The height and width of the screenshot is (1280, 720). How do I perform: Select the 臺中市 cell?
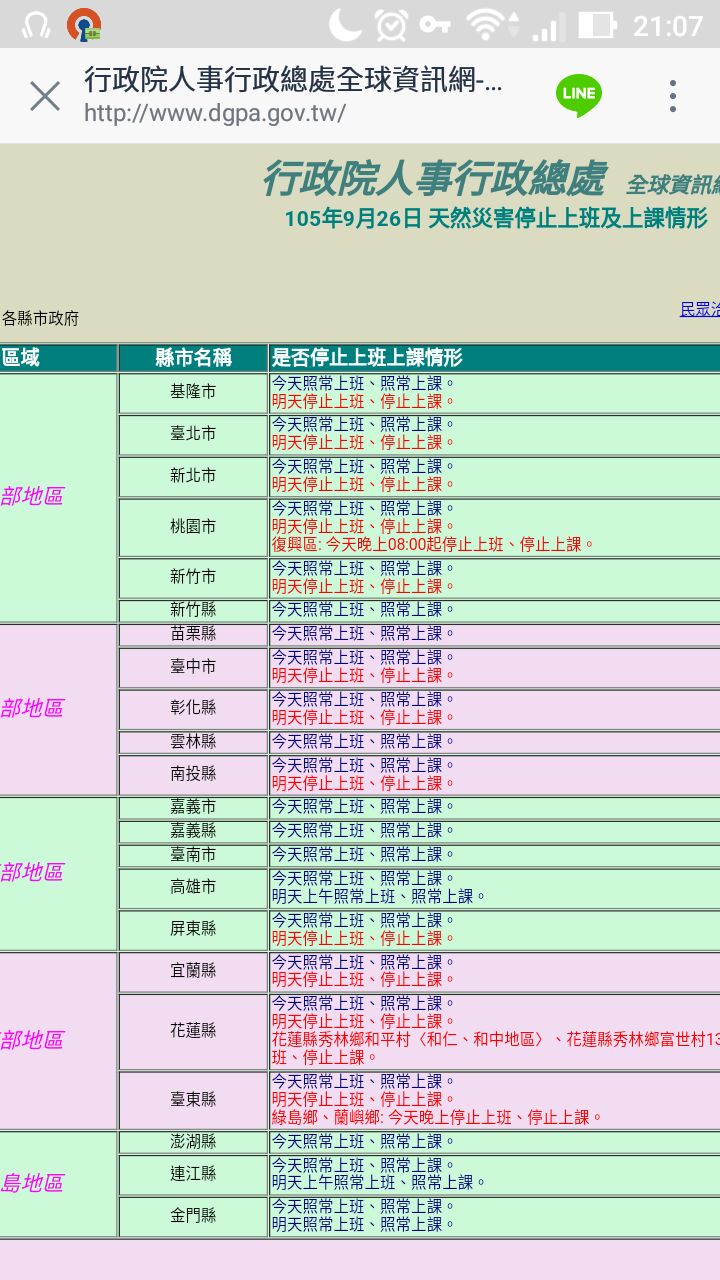coord(193,667)
